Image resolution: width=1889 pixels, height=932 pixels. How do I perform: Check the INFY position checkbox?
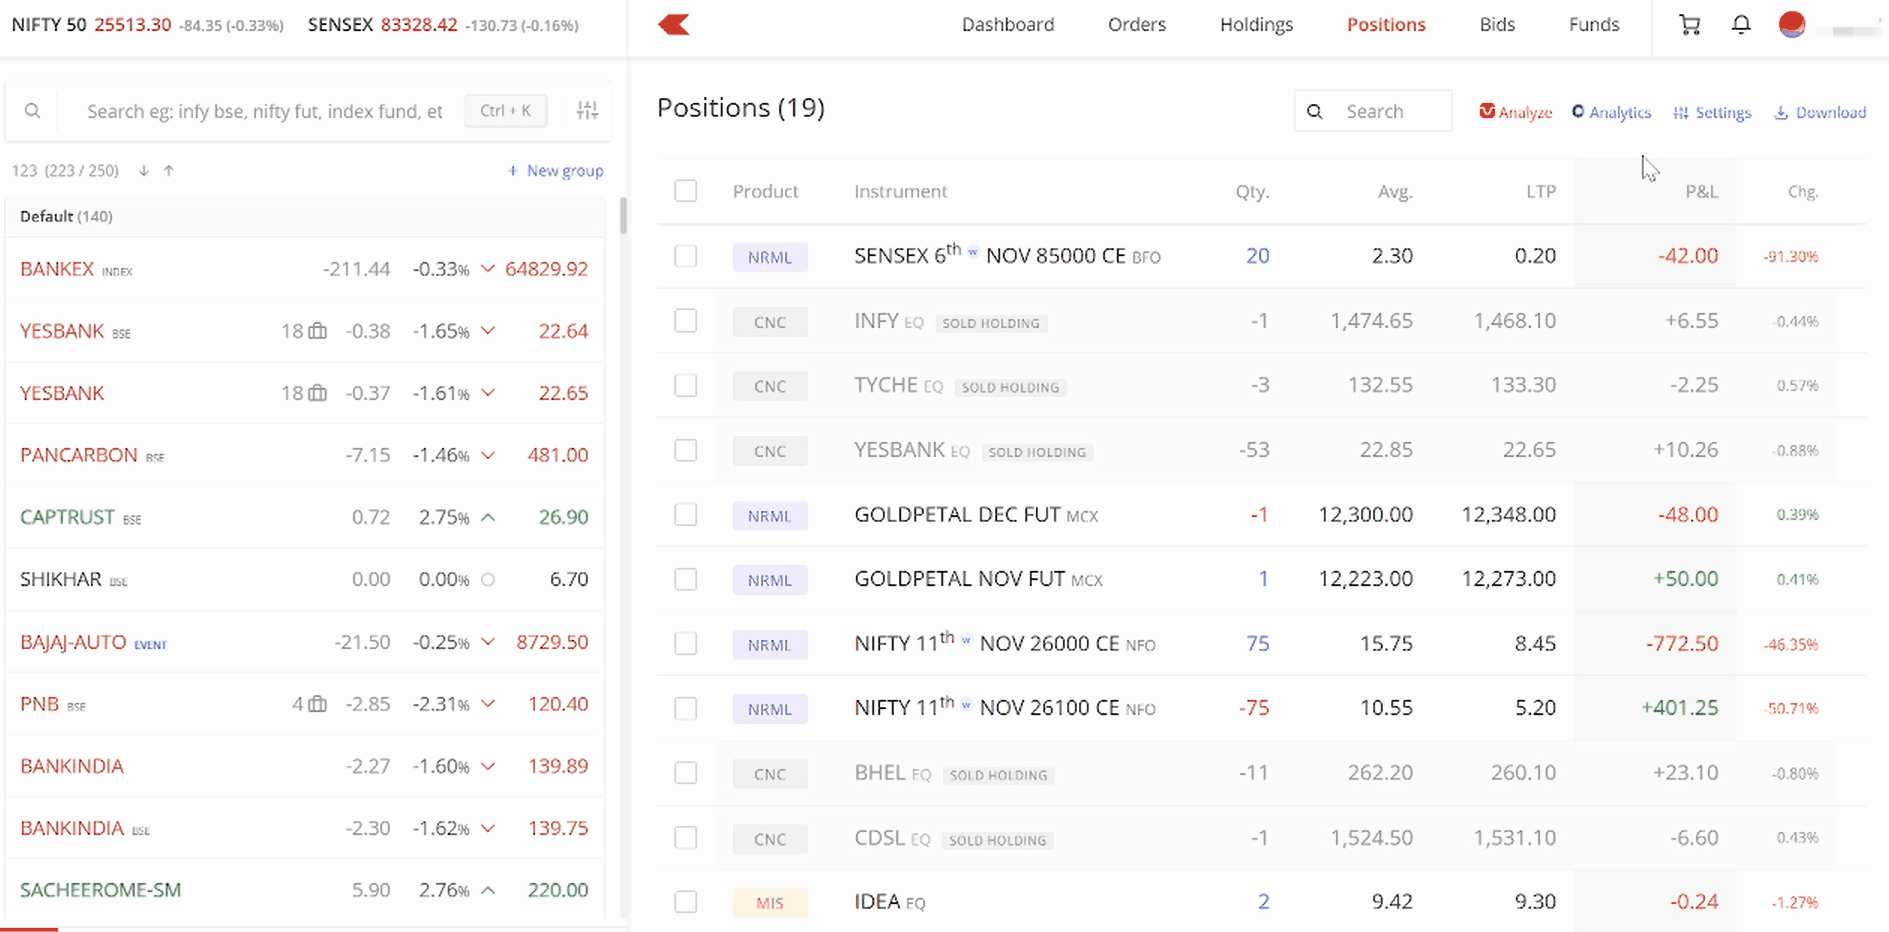(x=685, y=321)
